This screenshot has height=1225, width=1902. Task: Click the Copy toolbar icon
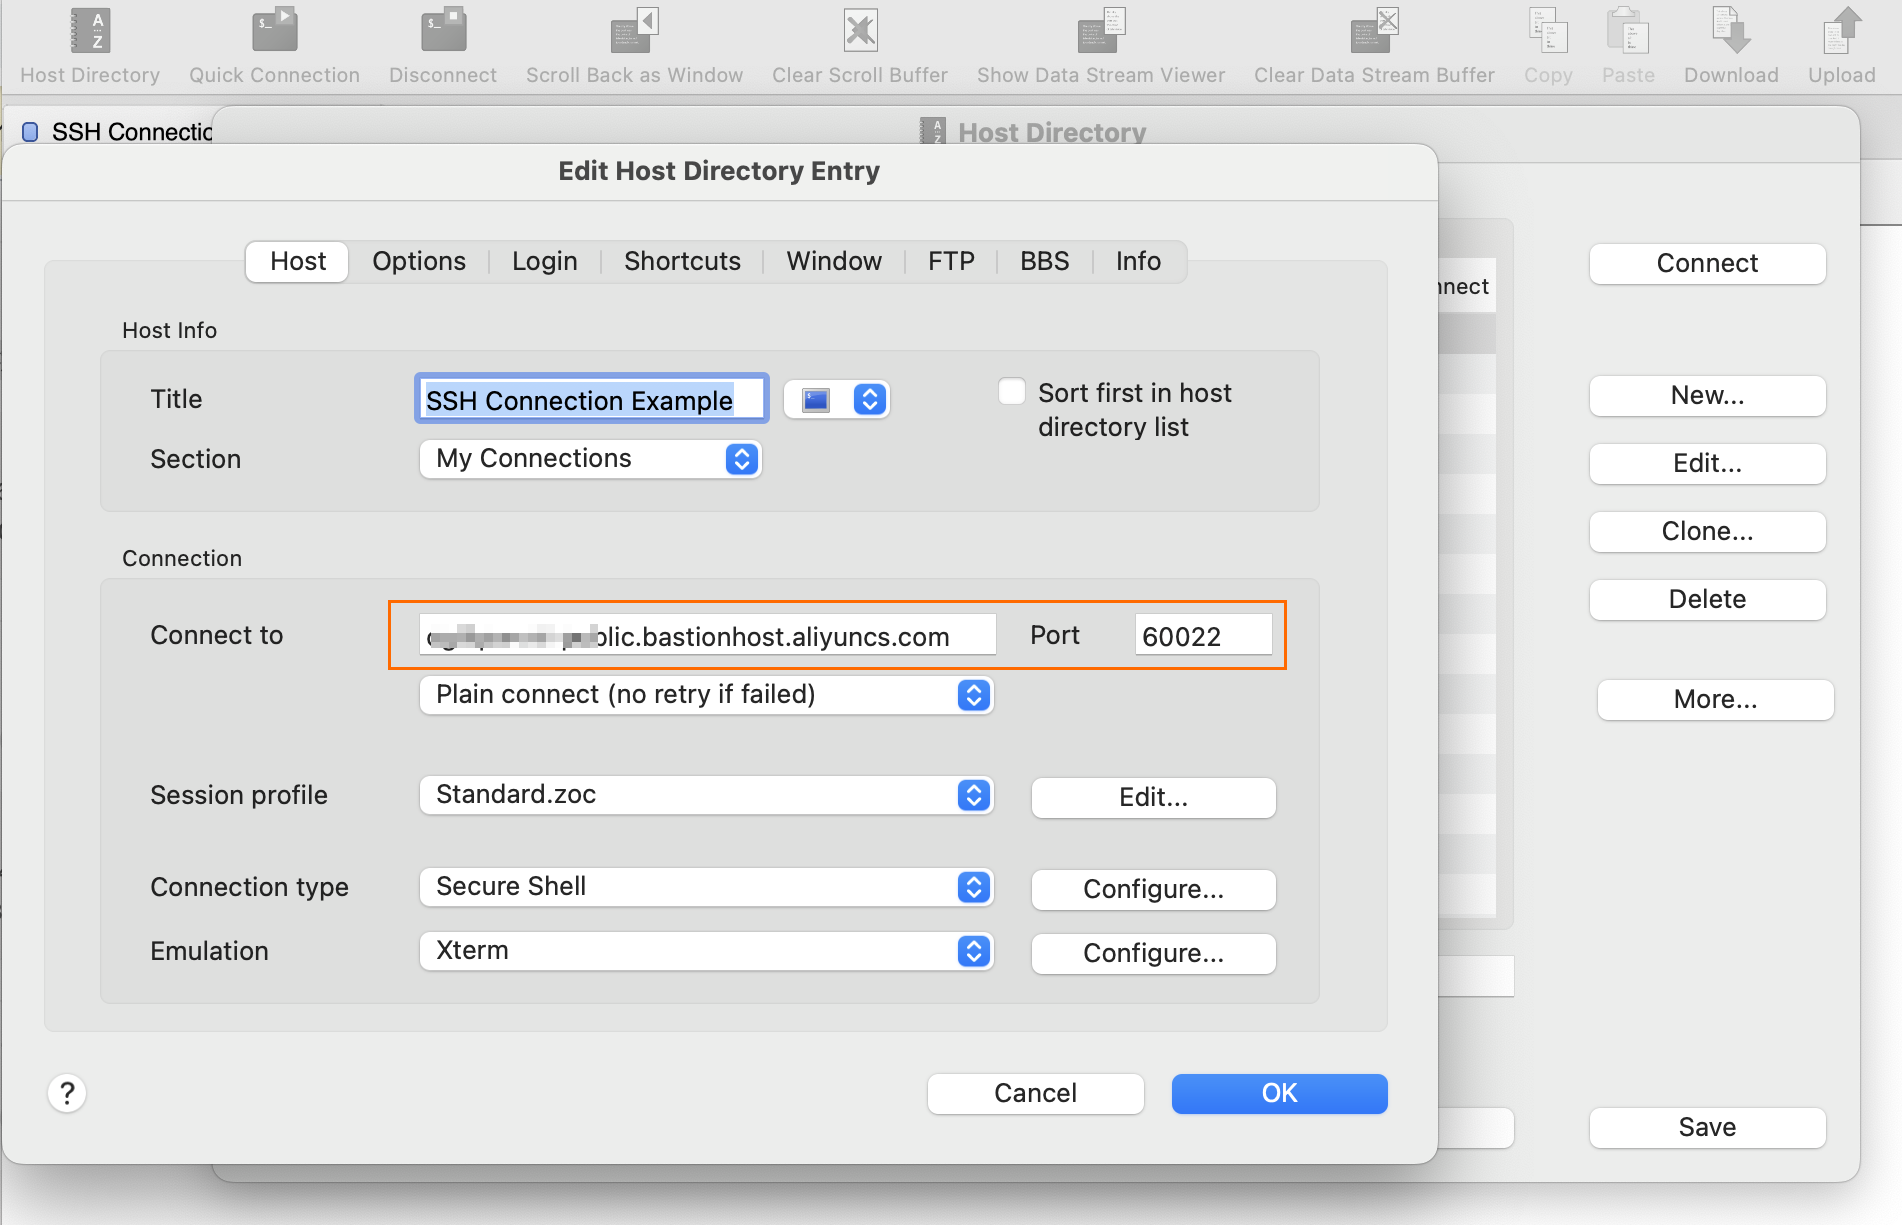[1548, 31]
